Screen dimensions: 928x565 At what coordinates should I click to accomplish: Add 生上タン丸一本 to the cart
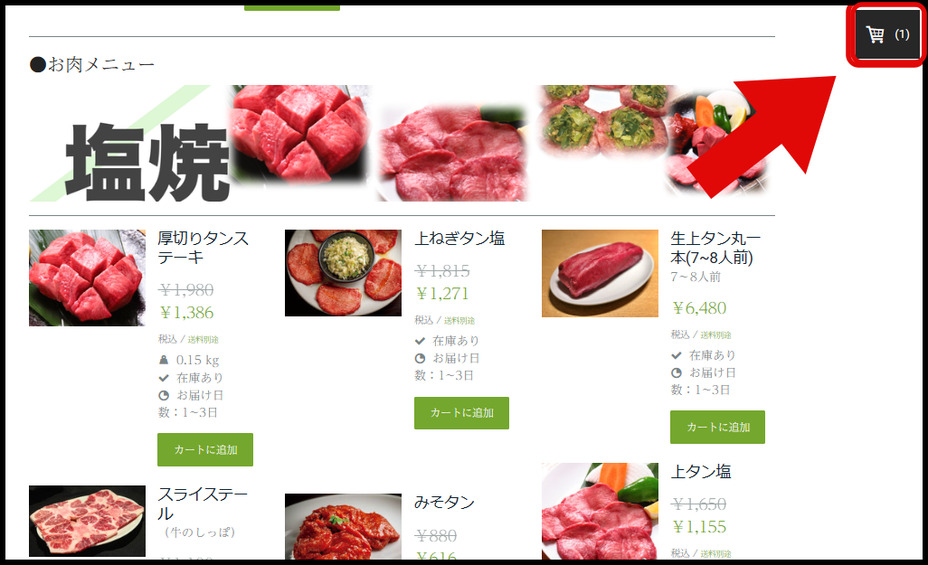717,427
